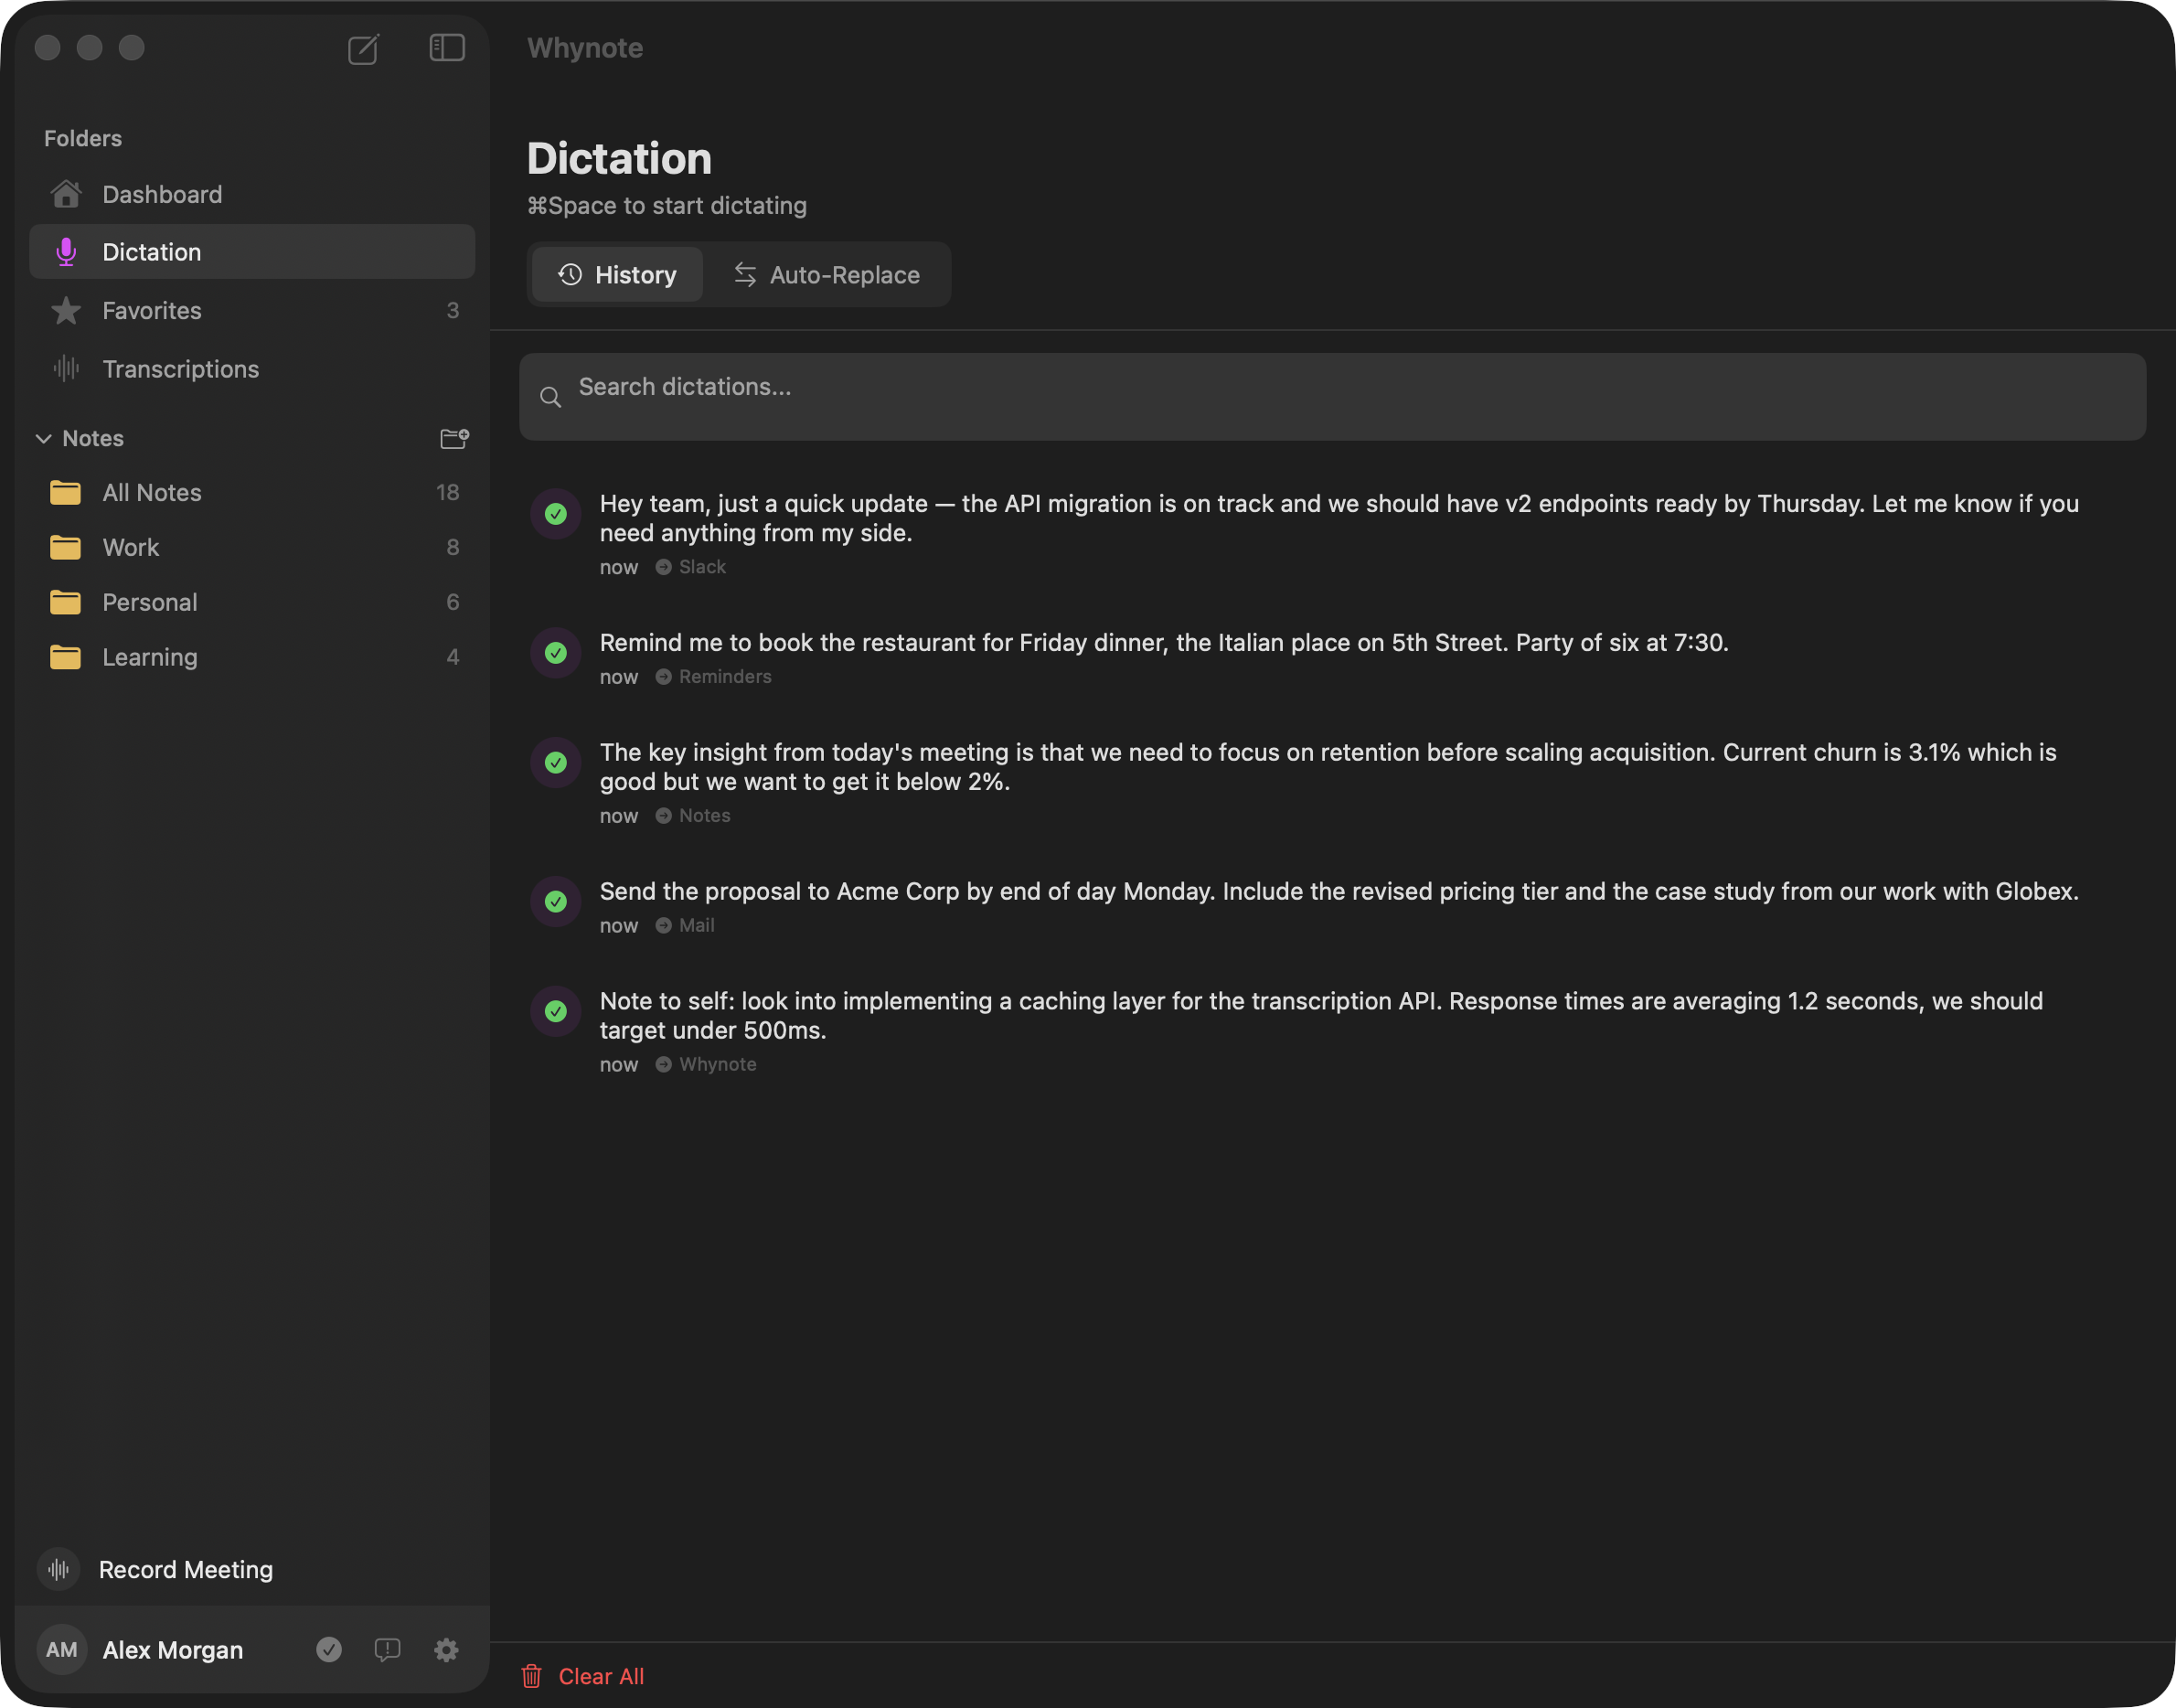Click green check icon on caching note
This screenshot has height=1708, width=2176.
point(556,1012)
